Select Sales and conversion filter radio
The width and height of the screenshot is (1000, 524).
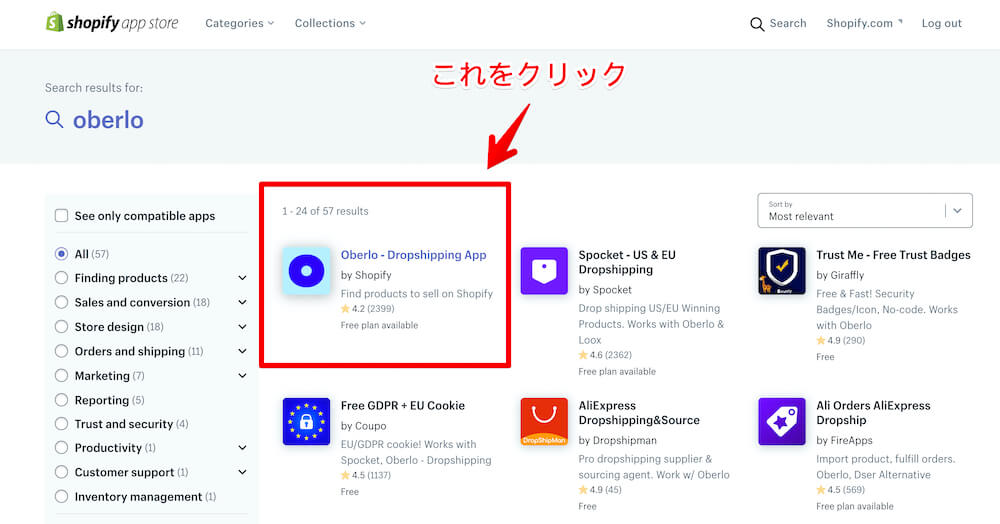tap(61, 302)
